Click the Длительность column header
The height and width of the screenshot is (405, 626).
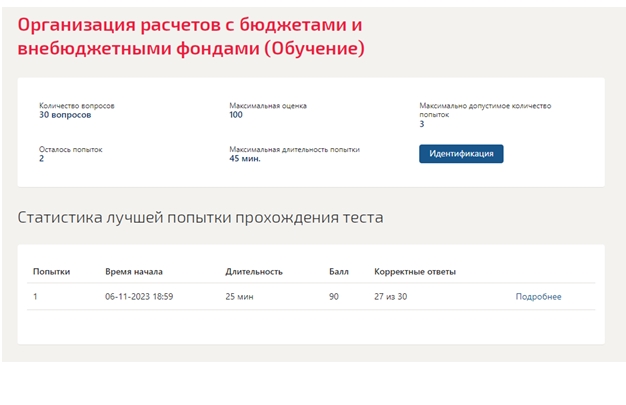254,272
